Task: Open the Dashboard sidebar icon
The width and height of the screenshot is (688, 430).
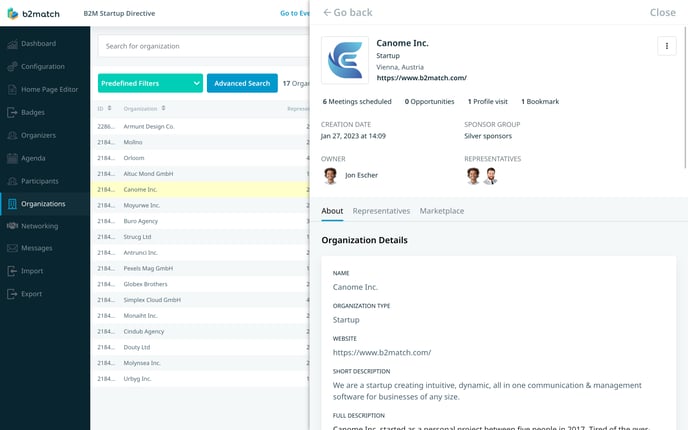Action: click(12, 44)
